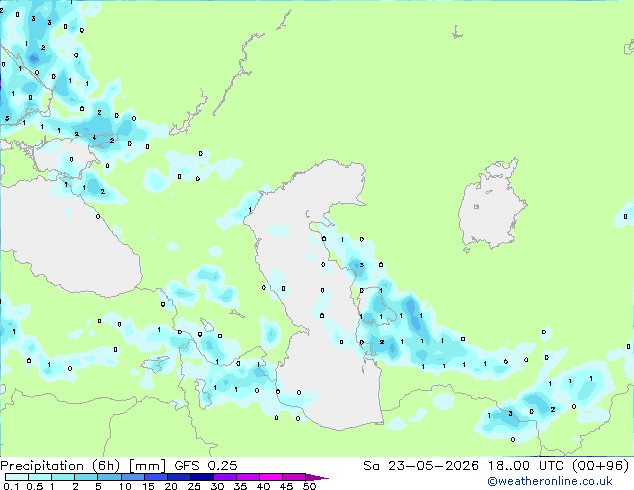Viewport: 634px width, 490px height.
Task: Open the weatheronline.co.uk link
Action: 550,481
